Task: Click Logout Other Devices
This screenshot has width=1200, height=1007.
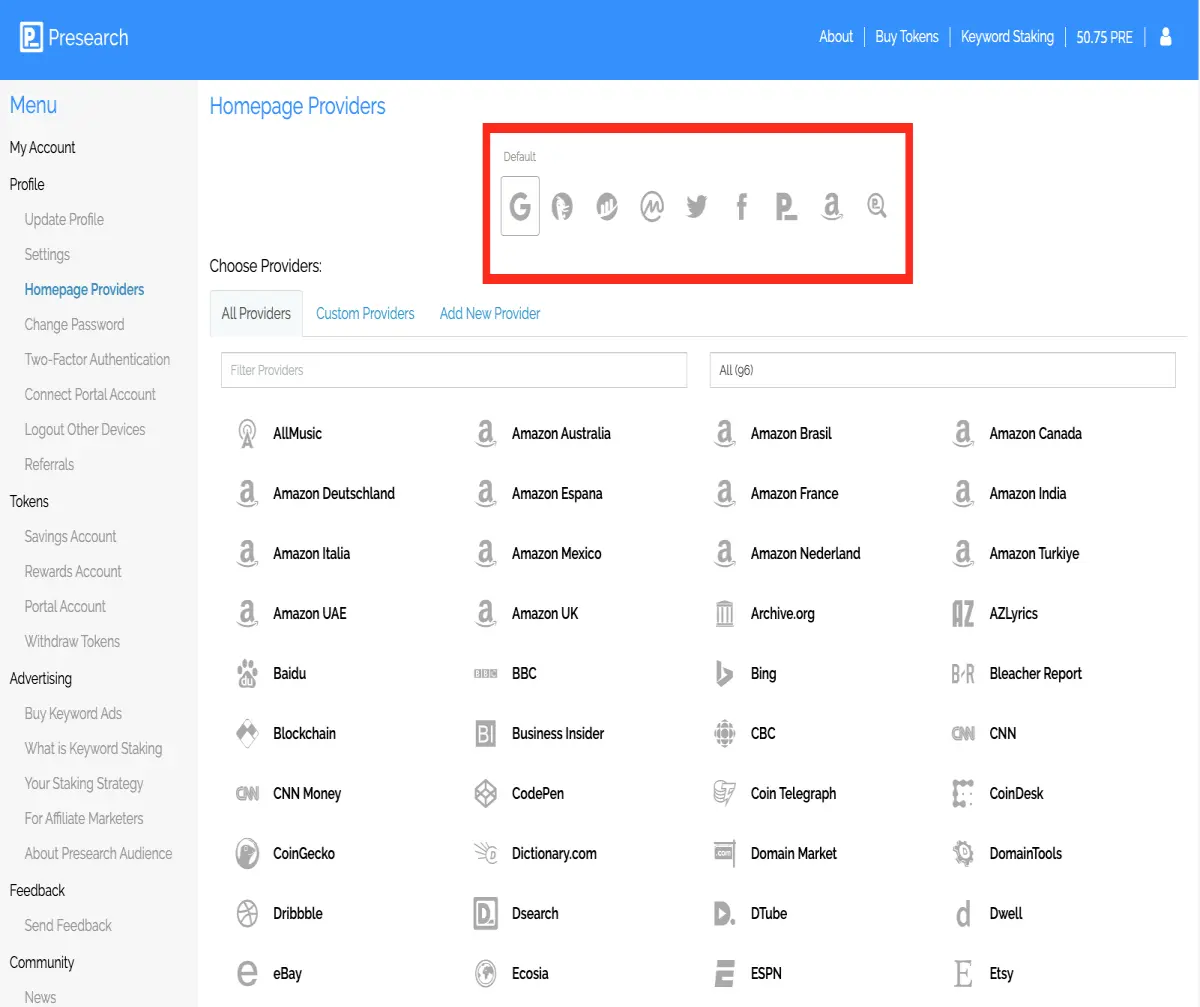Action: 85,430
